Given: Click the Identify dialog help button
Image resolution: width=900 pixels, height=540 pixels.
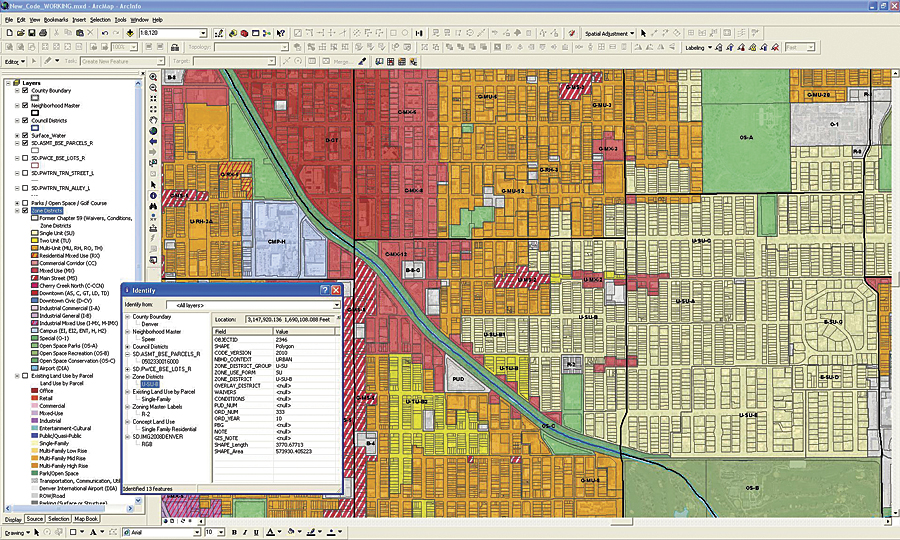Looking at the screenshot, I should (324, 290).
